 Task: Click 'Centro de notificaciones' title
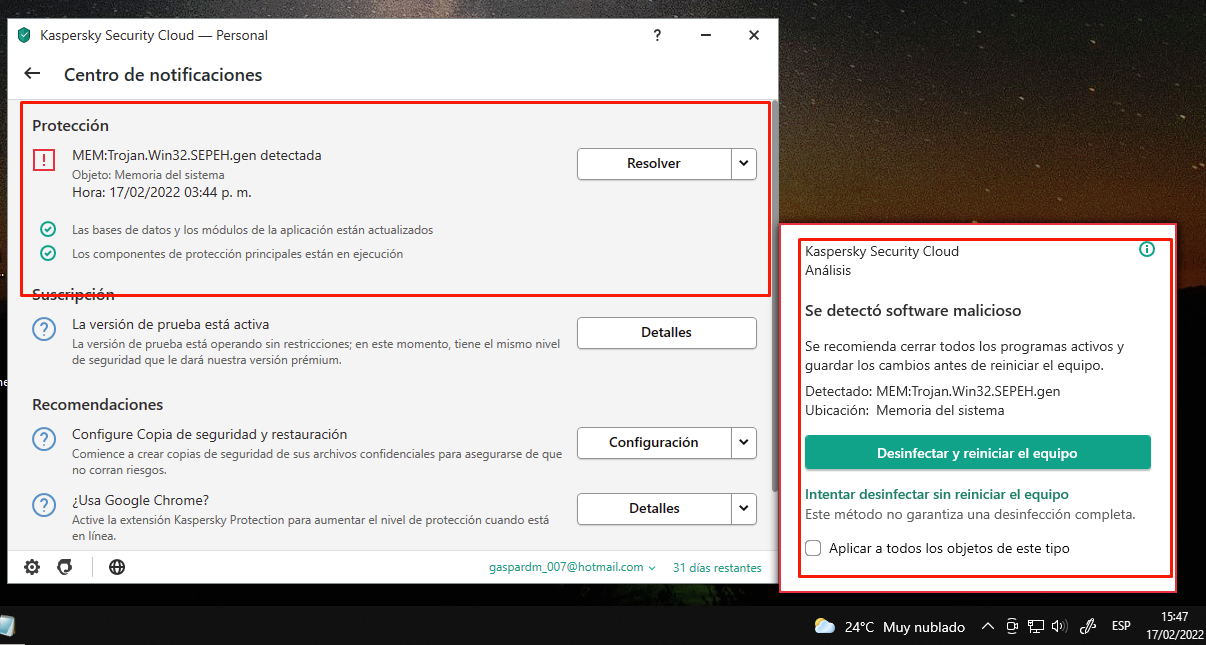pos(163,74)
